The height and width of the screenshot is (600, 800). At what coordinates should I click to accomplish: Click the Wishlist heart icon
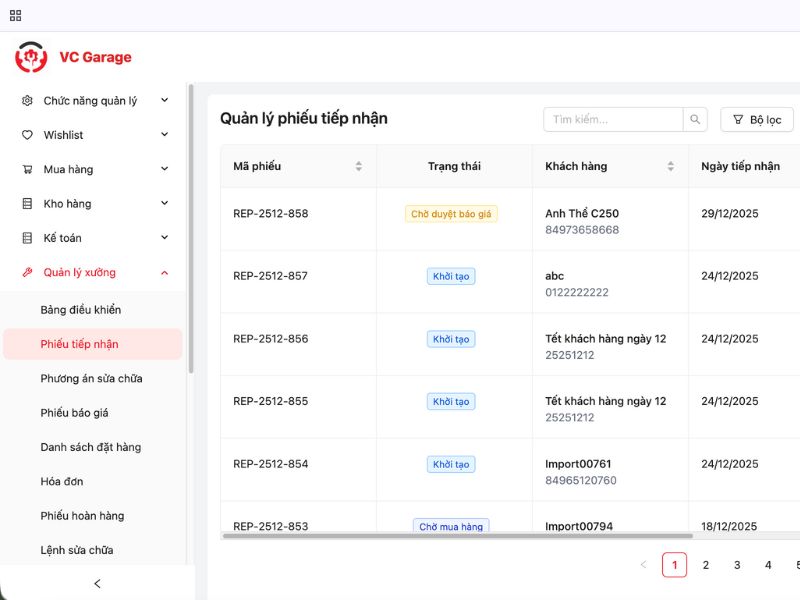pyautogui.click(x=27, y=135)
